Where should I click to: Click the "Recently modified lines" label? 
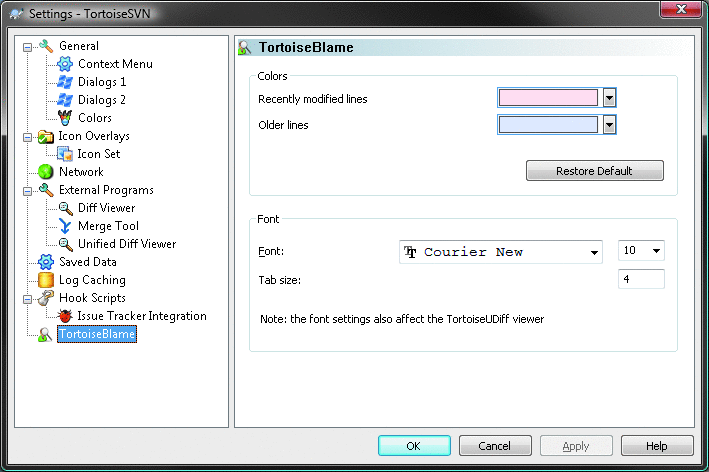click(x=313, y=99)
